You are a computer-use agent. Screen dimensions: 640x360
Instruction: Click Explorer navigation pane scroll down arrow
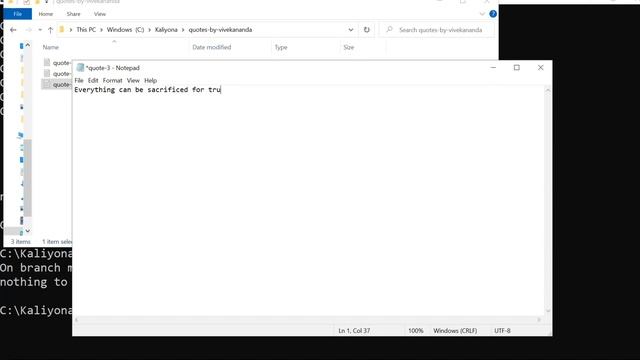[x=27, y=231]
